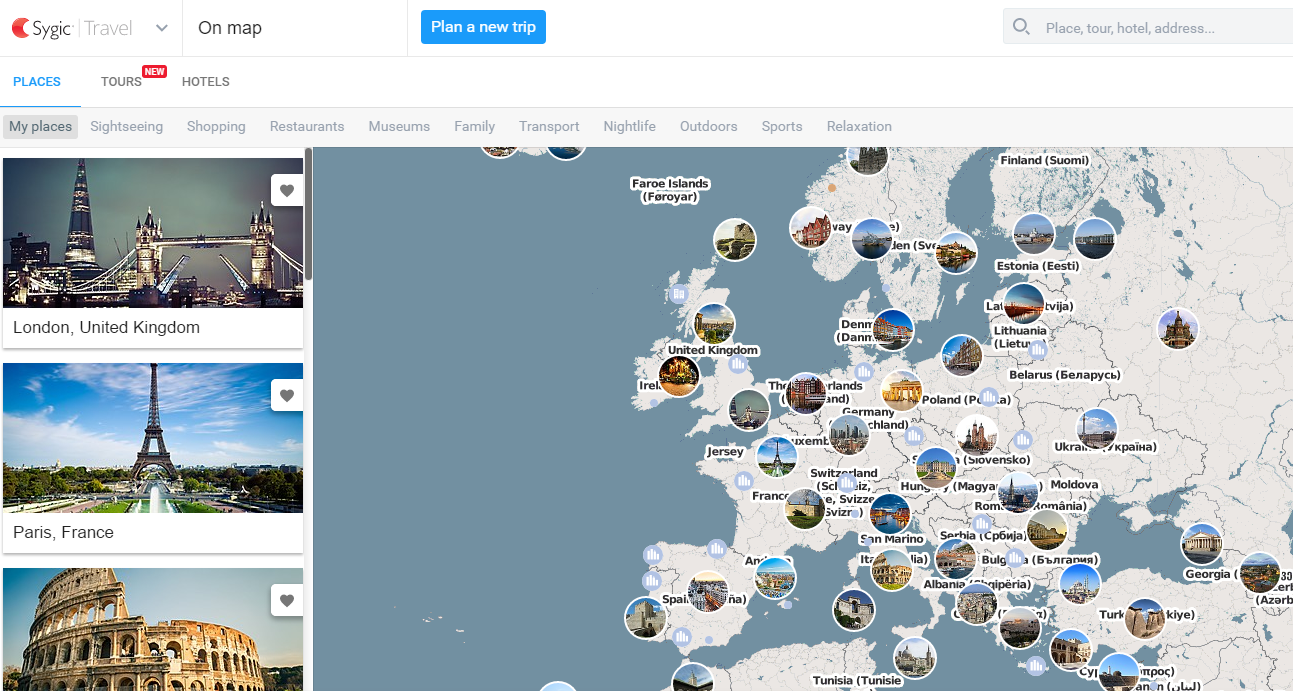Select the Sightseeing category filter
The image size is (1293, 691).
126,127
